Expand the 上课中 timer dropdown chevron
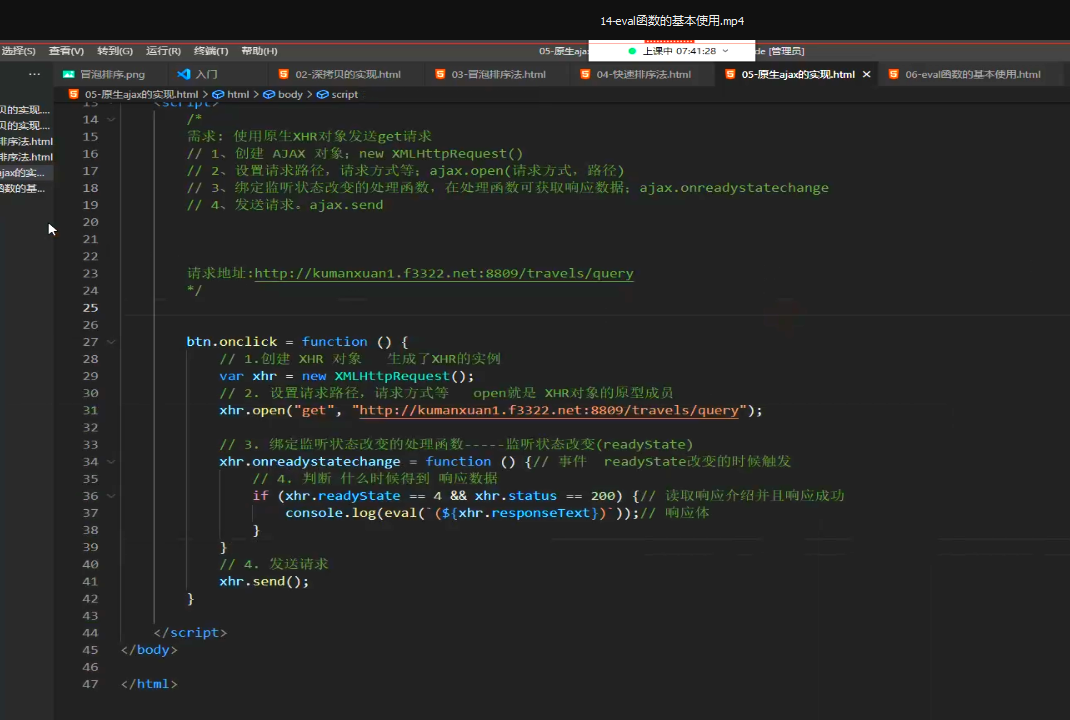 pos(725,51)
